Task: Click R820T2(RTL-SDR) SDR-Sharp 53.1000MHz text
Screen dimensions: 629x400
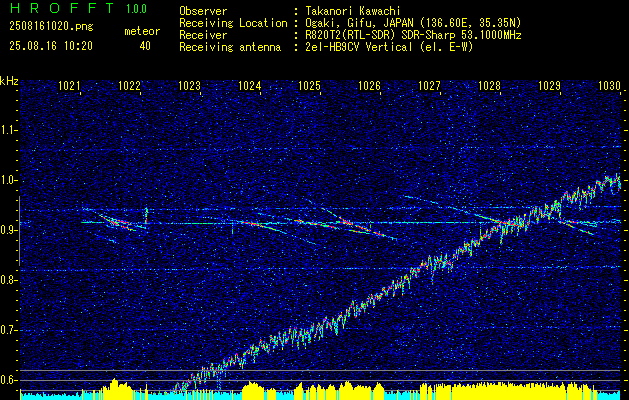Action: click(x=413, y=35)
